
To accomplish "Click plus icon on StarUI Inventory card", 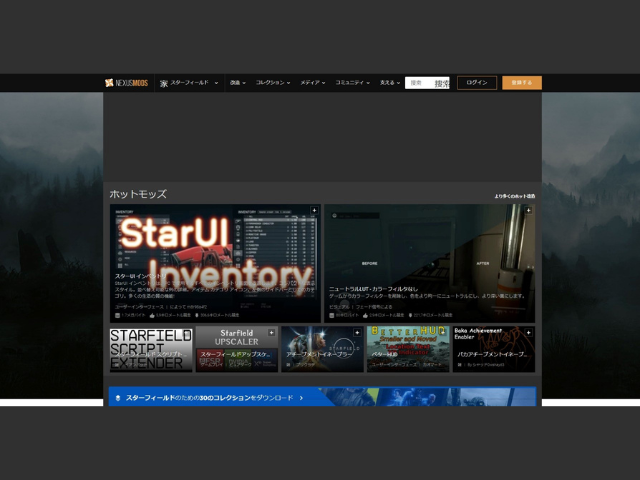I will [314, 210].
